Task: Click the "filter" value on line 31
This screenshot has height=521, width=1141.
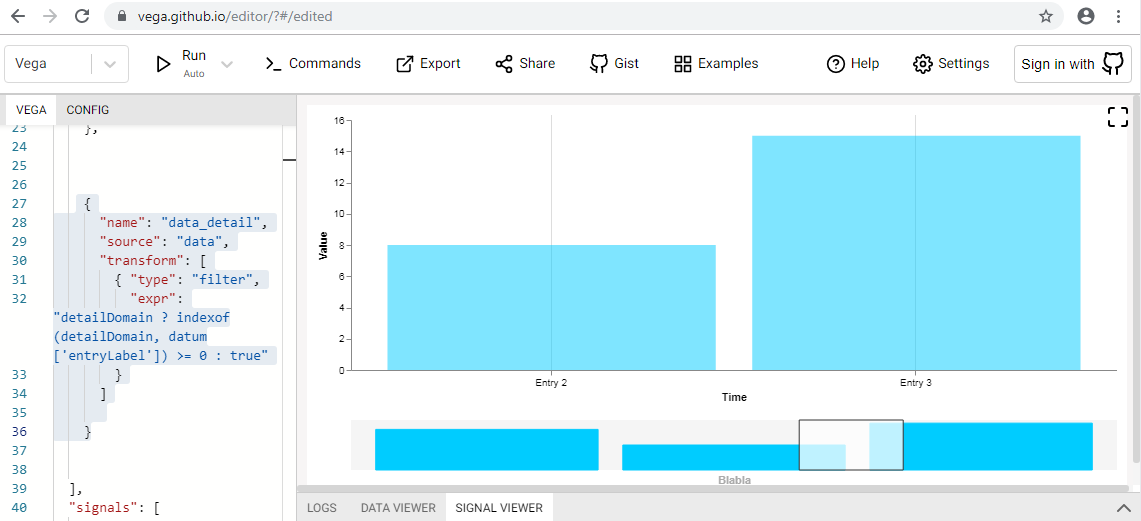Action: [222, 279]
